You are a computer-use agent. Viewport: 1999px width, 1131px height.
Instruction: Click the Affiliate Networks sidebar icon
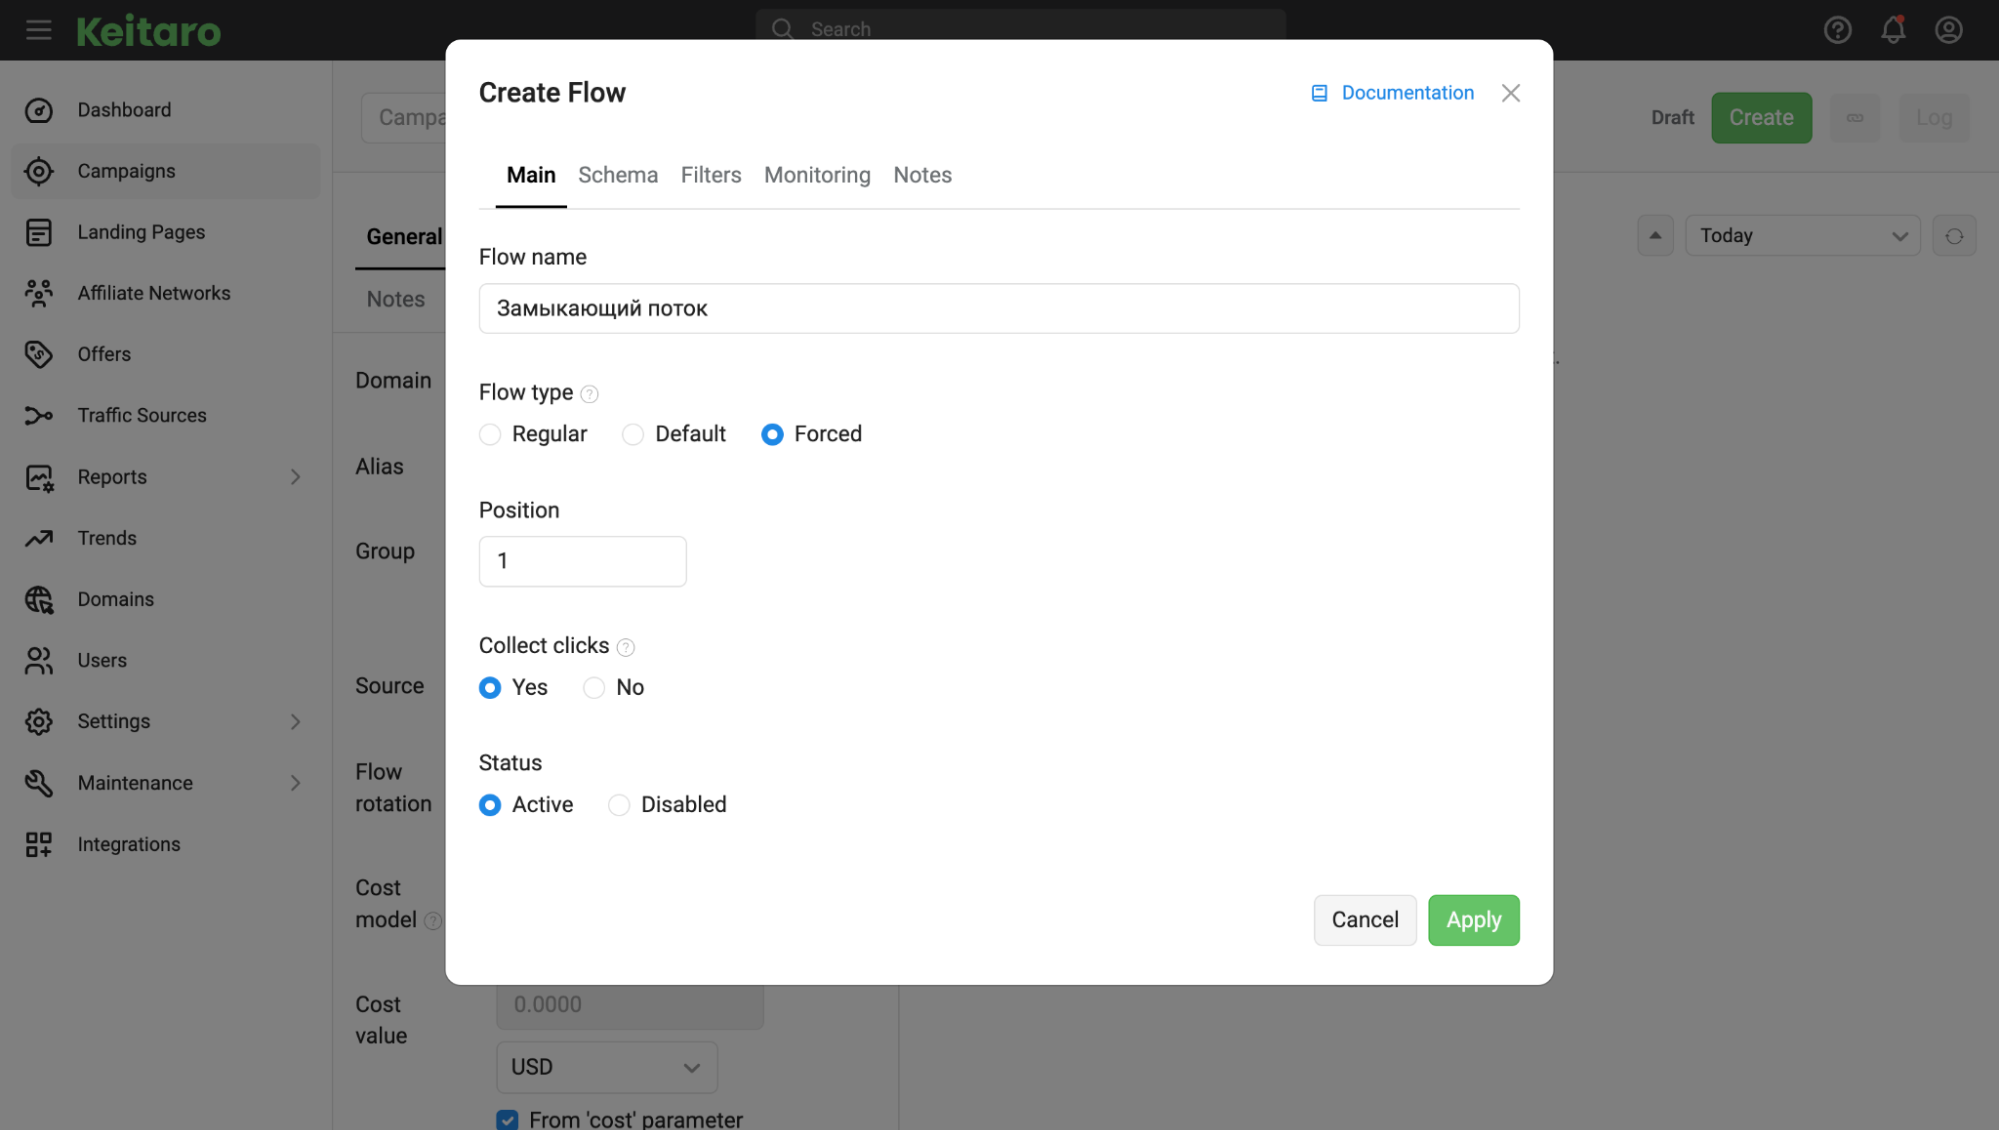pyautogui.click(x=39, y=293)
